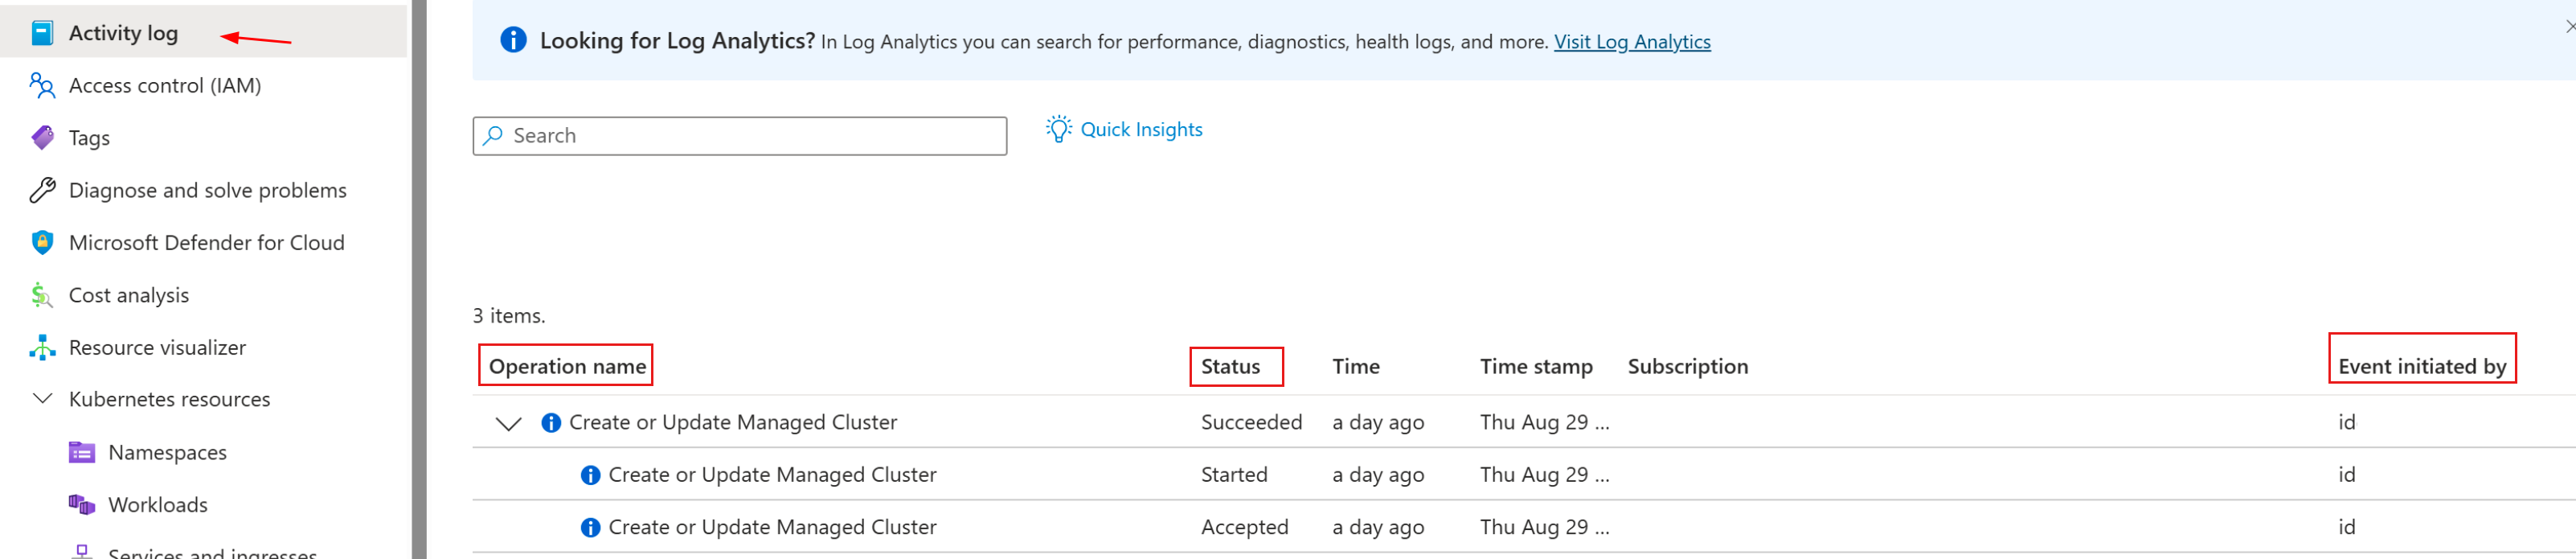2576x559 pixels.
Task: Collapse the Succeeded Create or Update Managed Cluster row
Action: 508,423
